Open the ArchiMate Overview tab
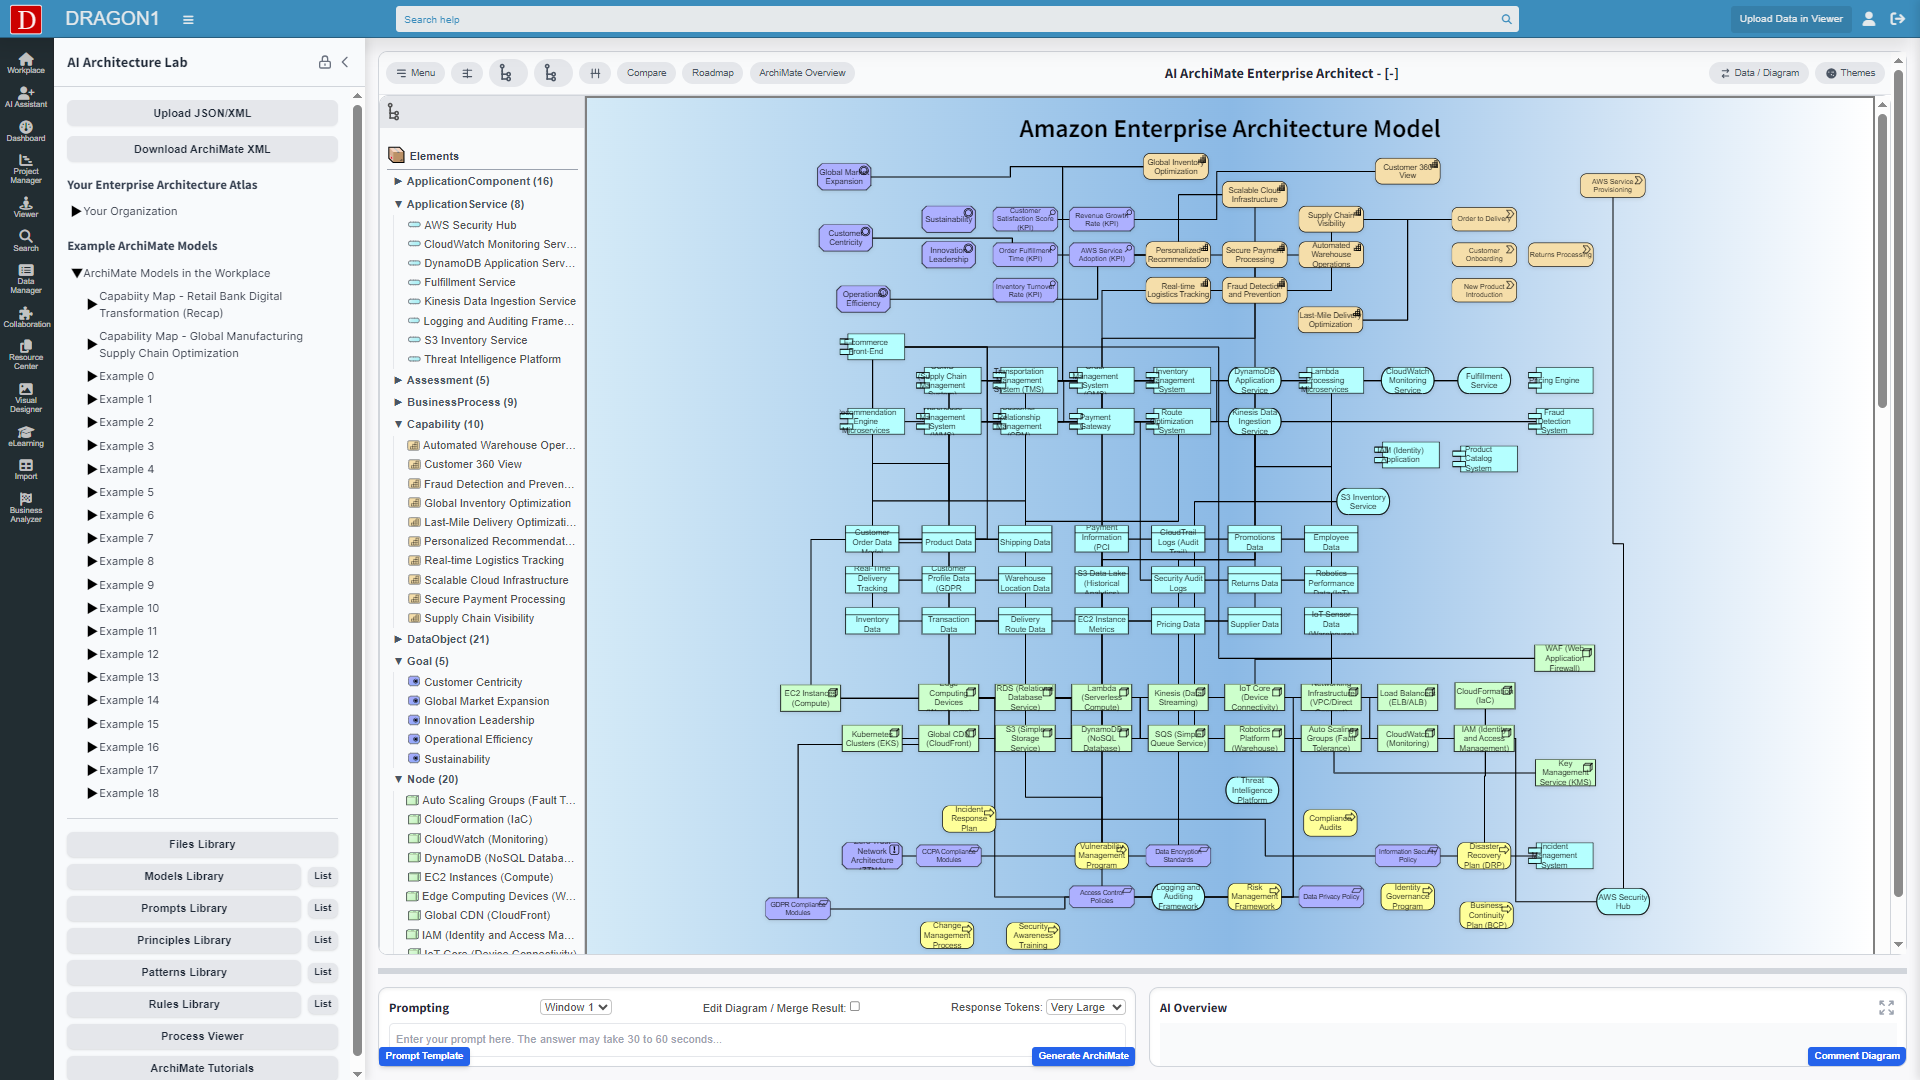 pos(801,73)
